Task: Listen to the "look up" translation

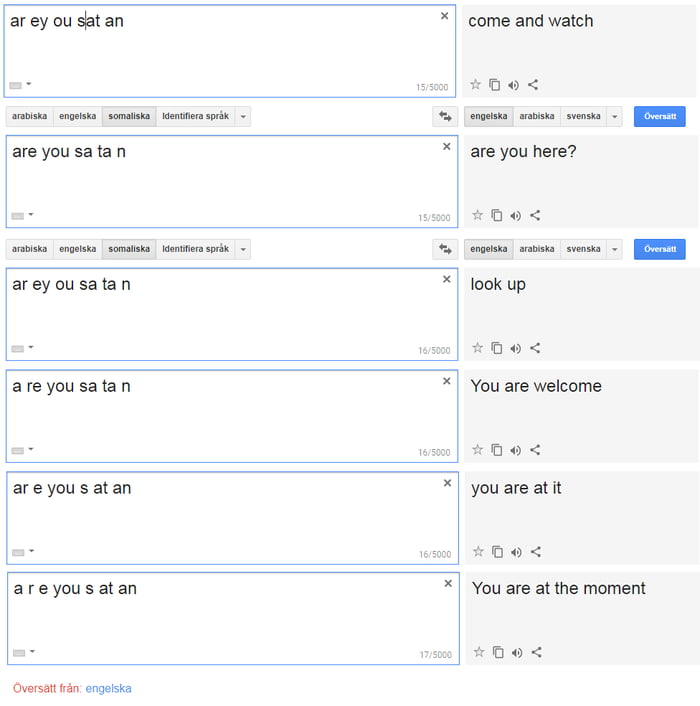Action: click(515, 348)
